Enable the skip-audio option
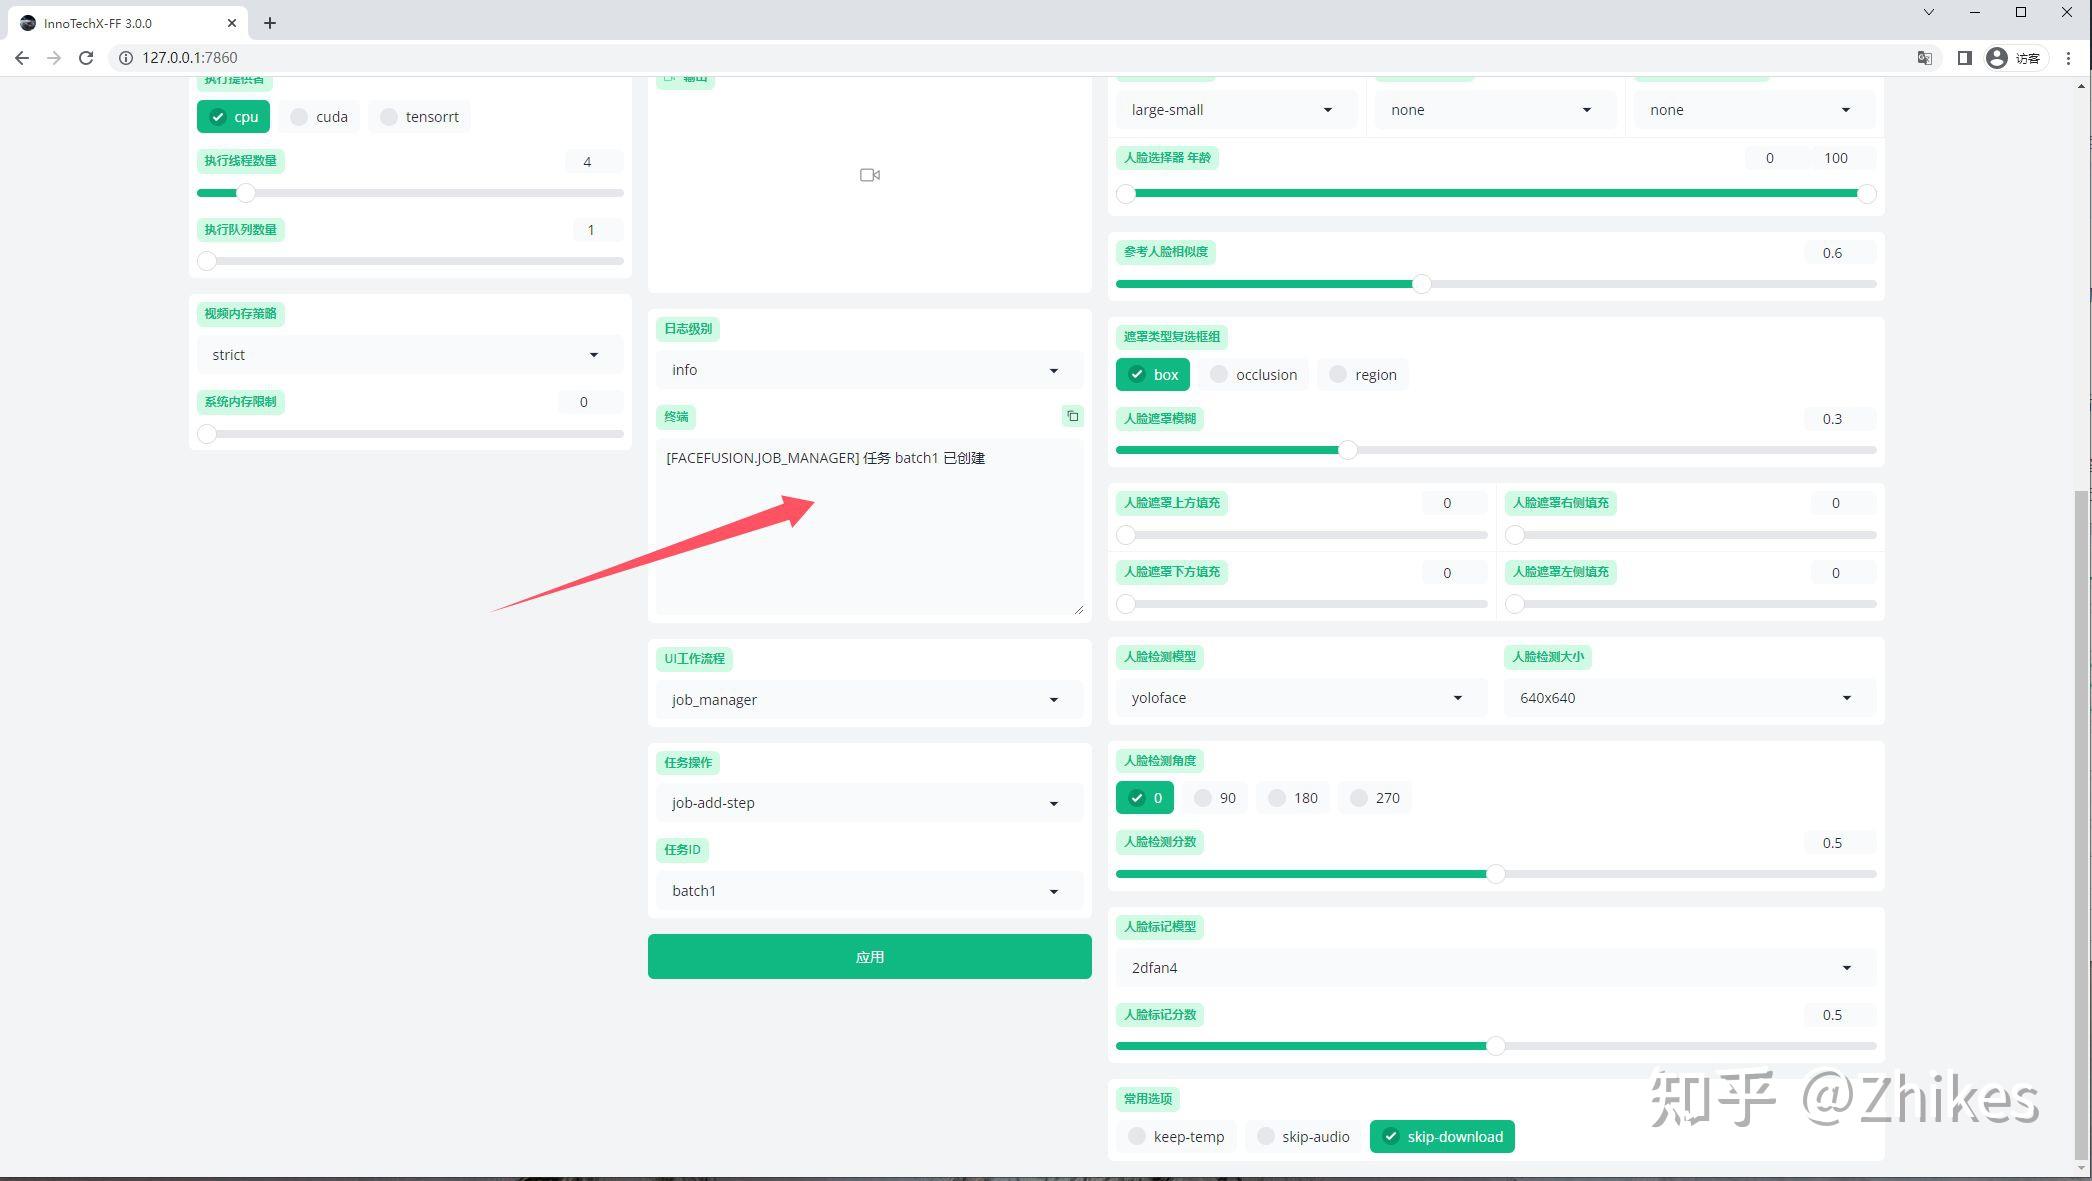Screen dimensions: 2092x1181 coord(1303,1137)
